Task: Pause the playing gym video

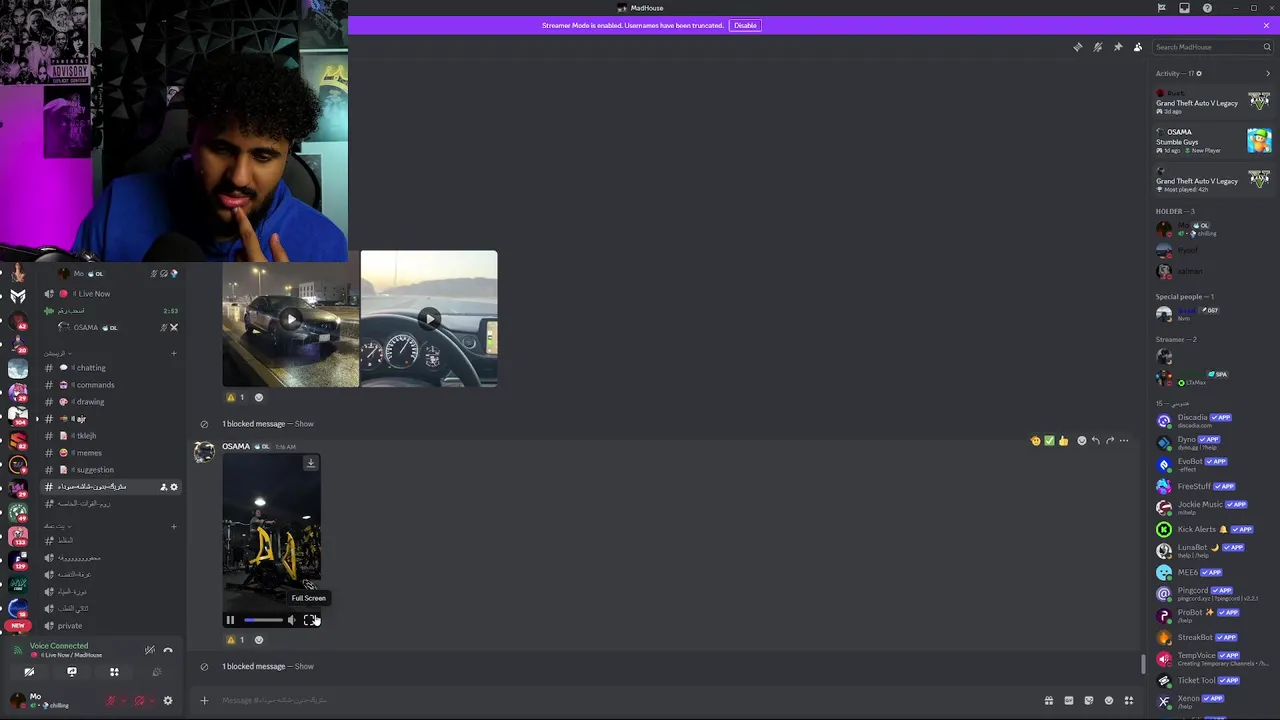Action: 230,620
